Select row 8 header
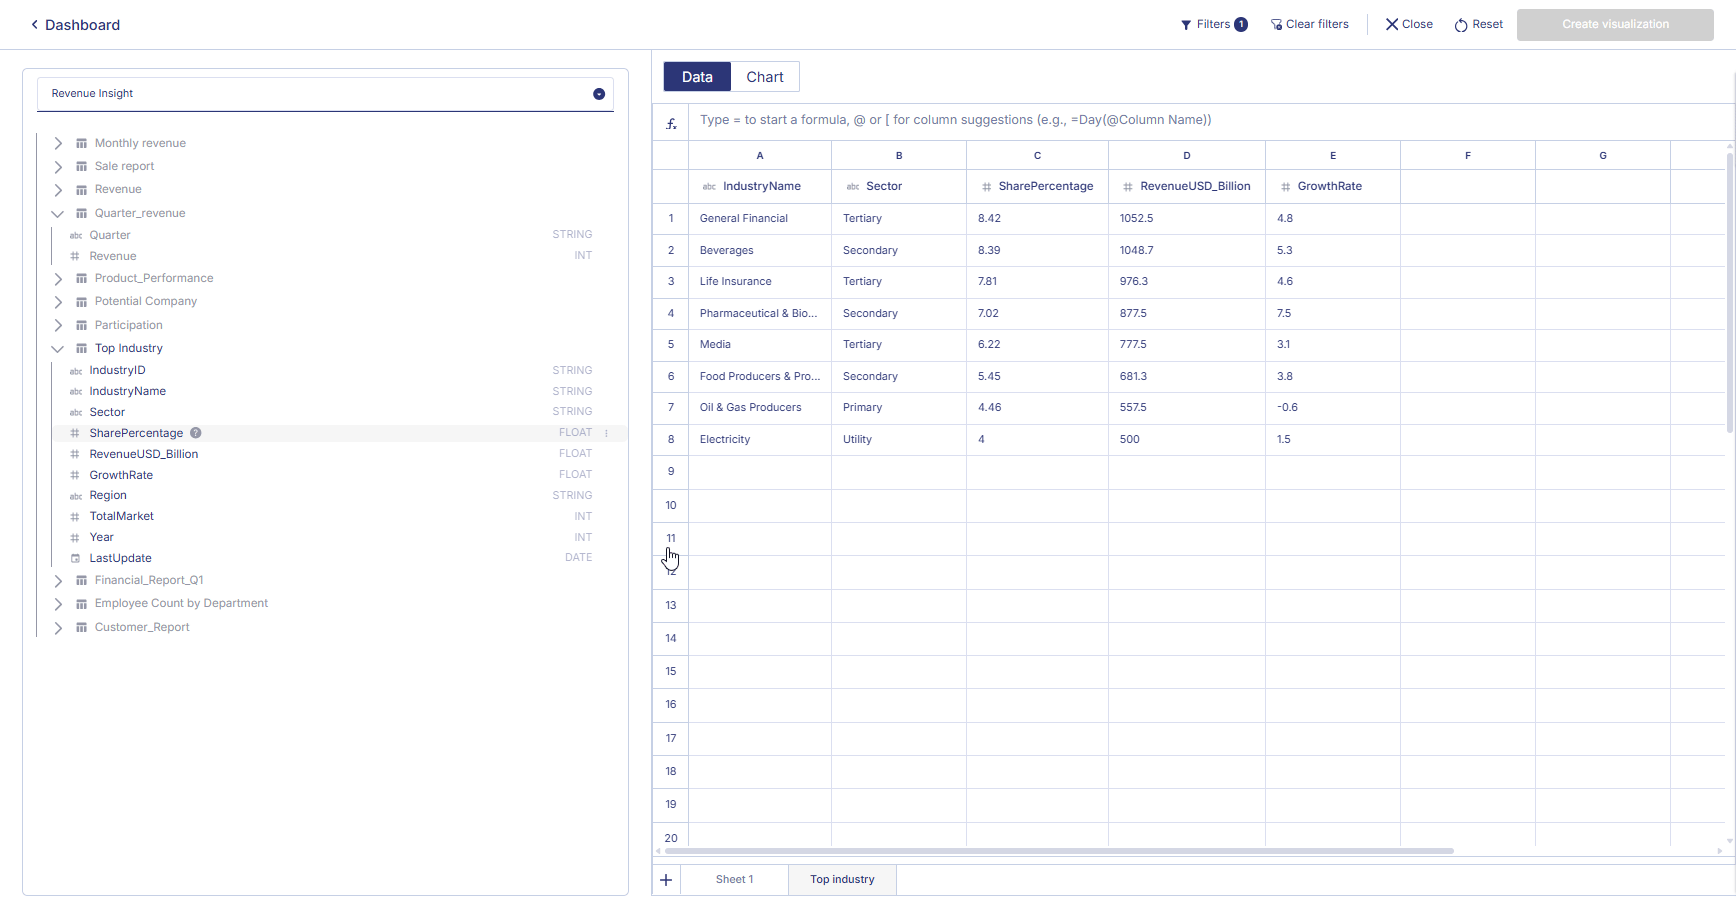This screenshot has height=910, width=1736. pyautogui.click(x=671, y=440)
